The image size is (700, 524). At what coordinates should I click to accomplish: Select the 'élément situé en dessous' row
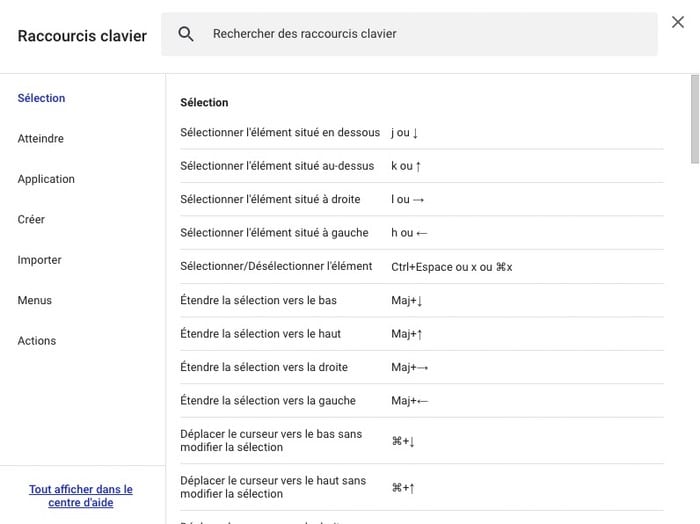[x=280, y=133]
